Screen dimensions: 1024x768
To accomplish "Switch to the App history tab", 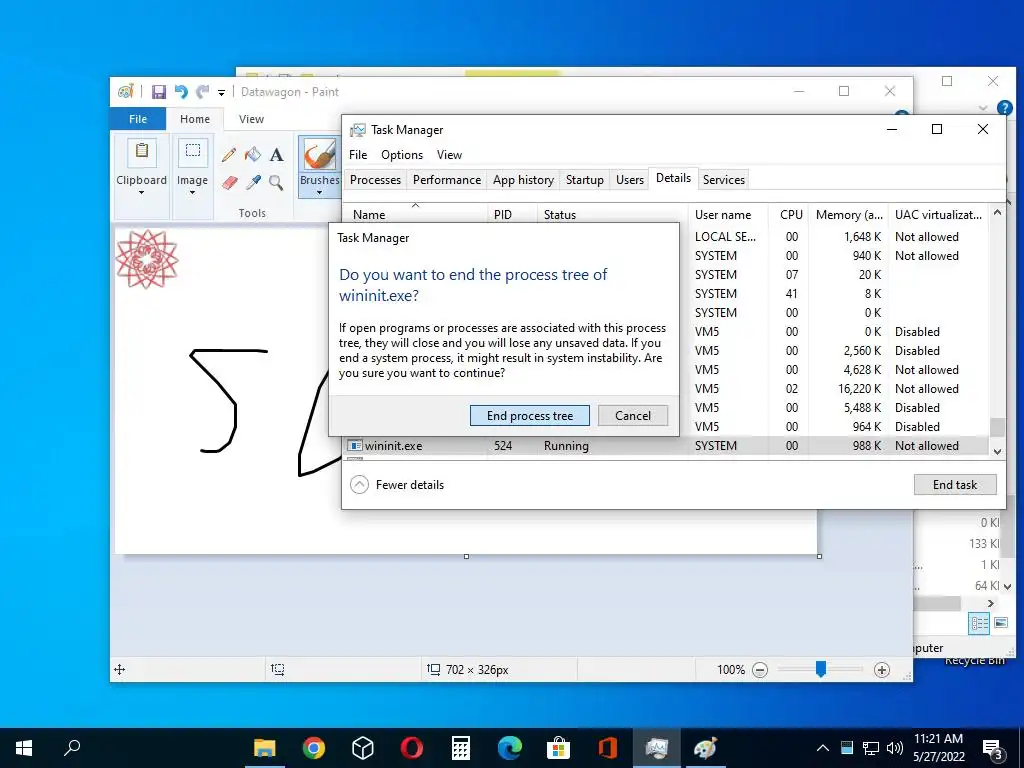I will pos(523,180).
